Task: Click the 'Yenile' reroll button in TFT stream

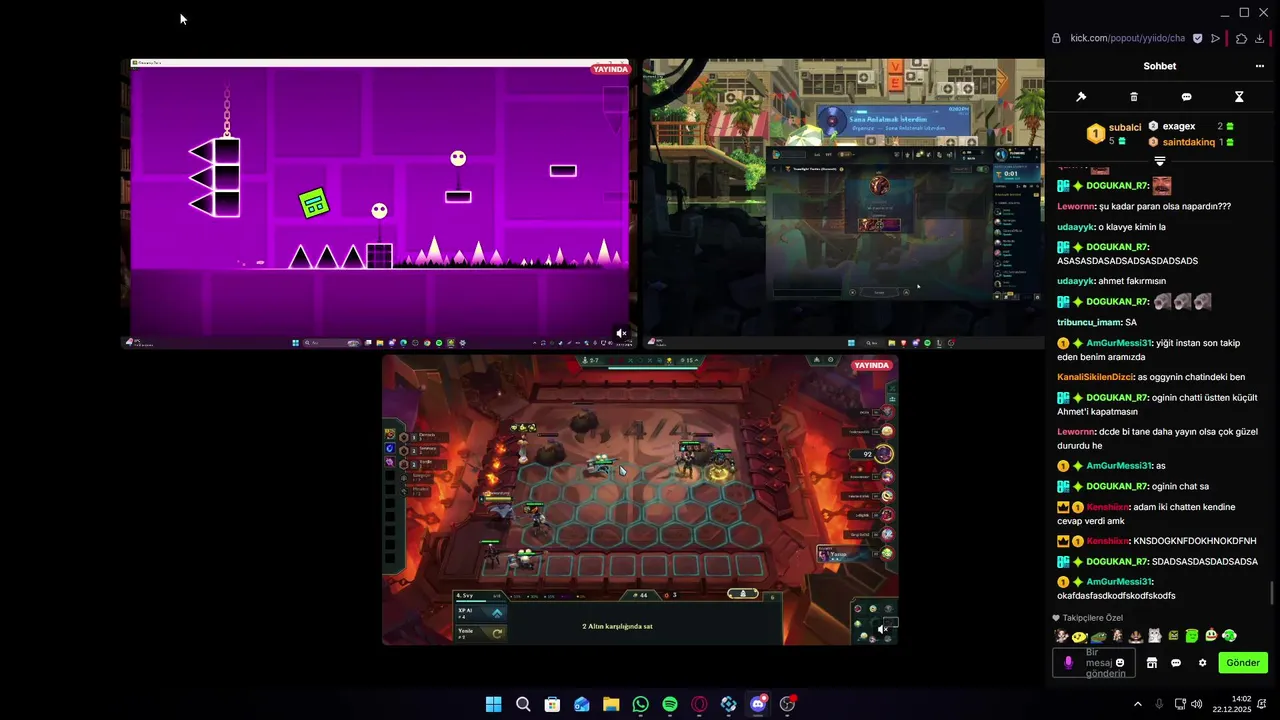Action: click(x=481, y=632)
